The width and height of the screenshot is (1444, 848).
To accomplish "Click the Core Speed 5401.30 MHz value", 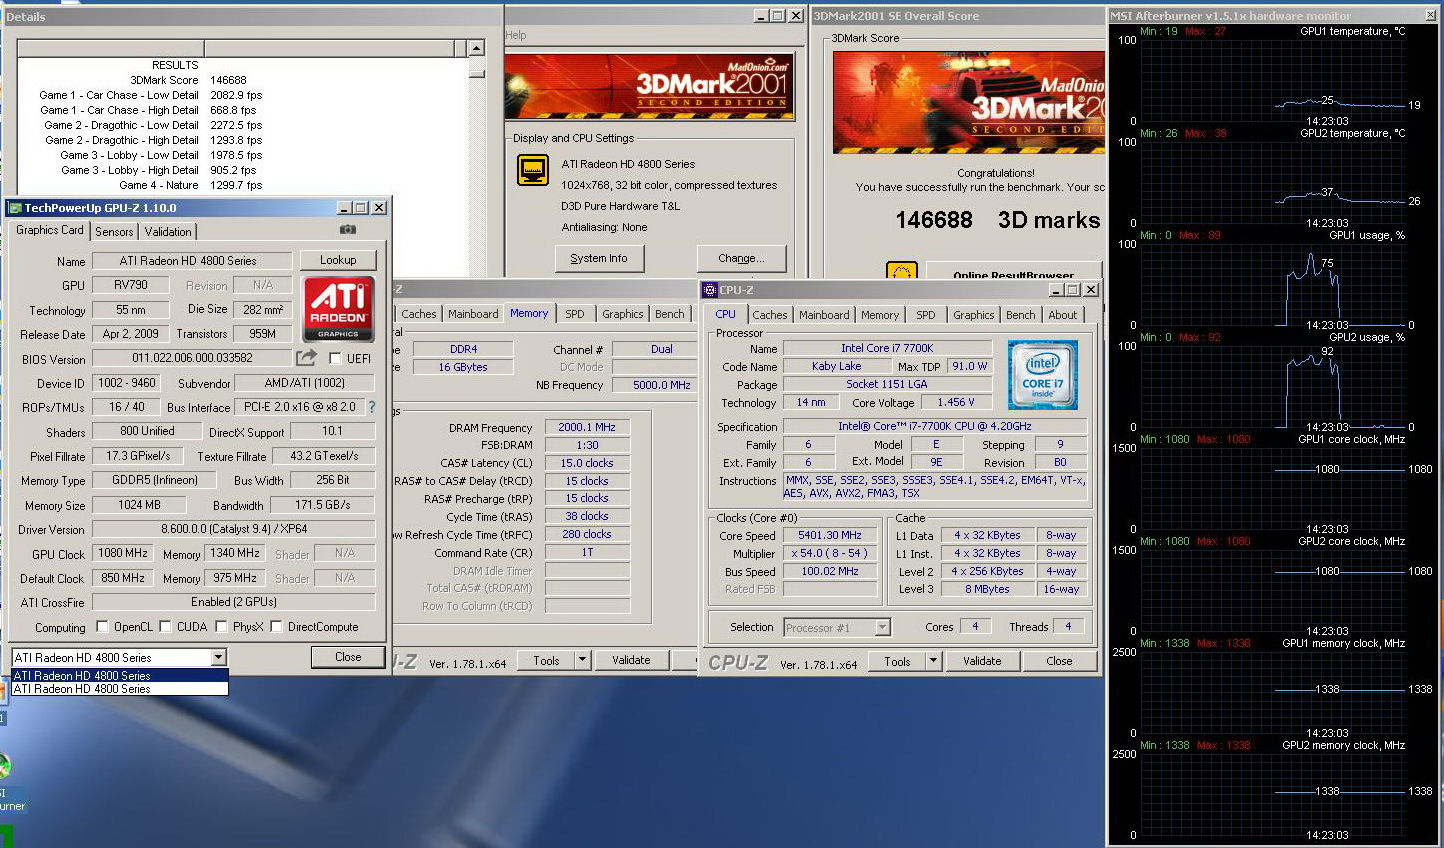I will (830, 535).
